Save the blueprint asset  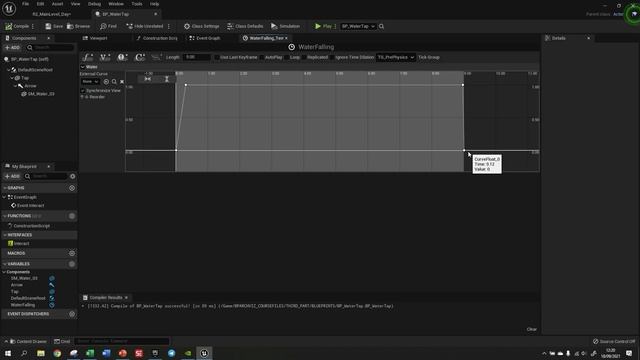pos(54,26)
